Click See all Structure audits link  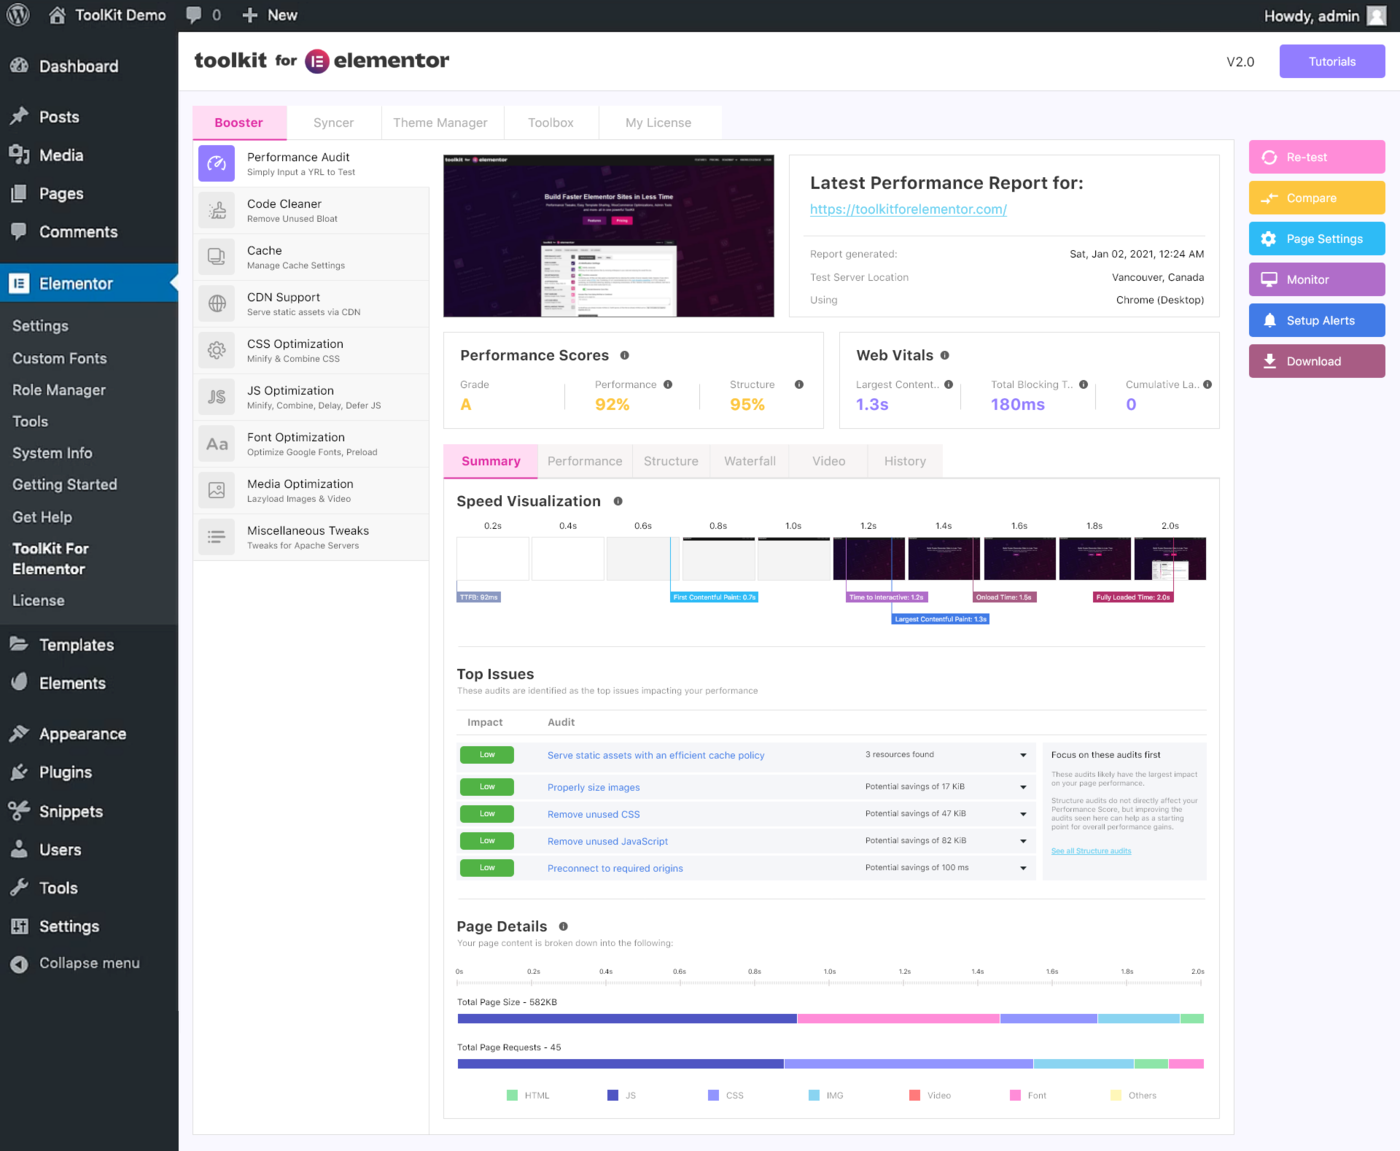pos(1091,851)
